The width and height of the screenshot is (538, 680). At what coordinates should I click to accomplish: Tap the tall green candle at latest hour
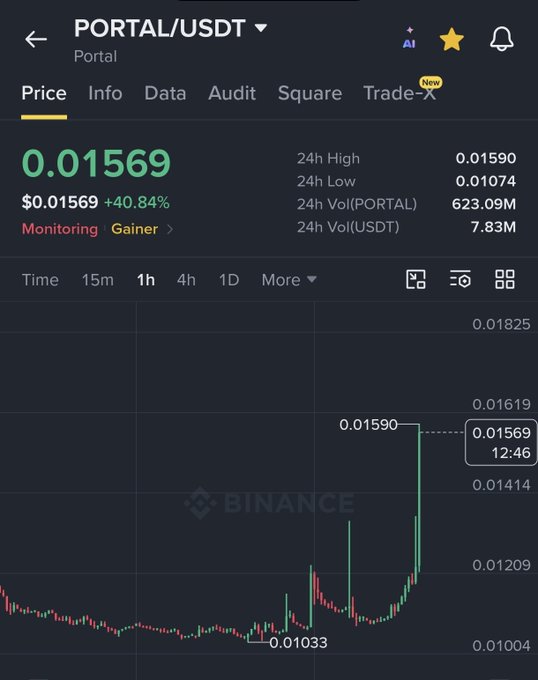click(x=419, y=498)
